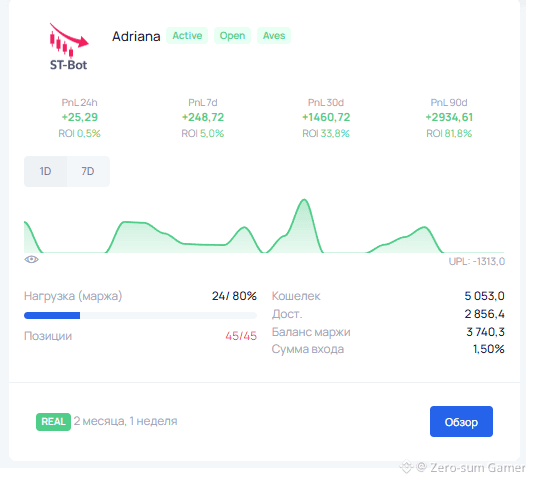Click the Aves tag badge
Image resolution: width=533 pixels, height=483 pixels.
[x=274, y=36]
